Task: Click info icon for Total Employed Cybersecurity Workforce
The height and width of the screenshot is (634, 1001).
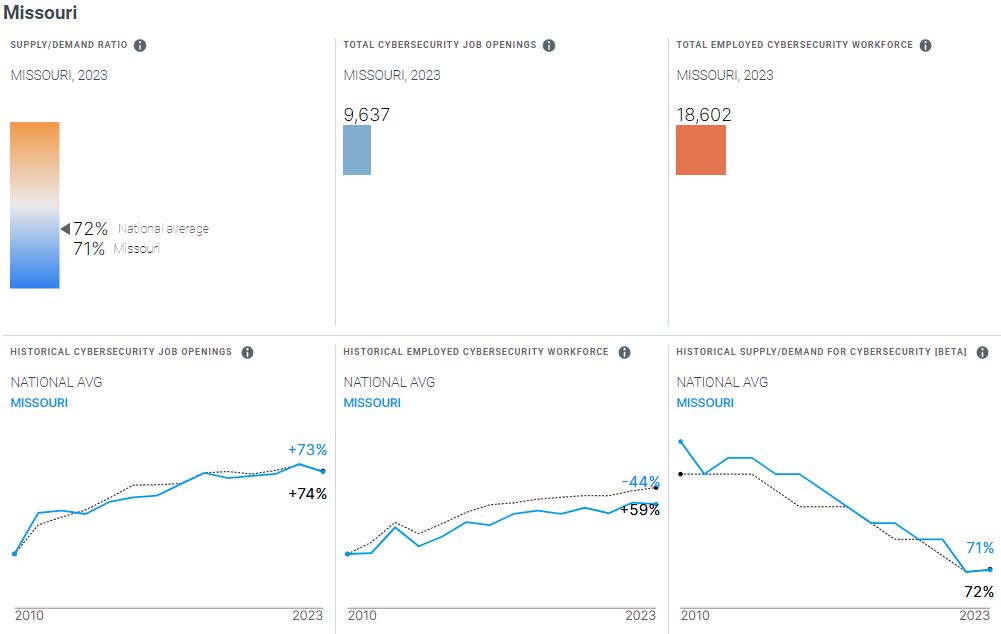Action: (x=925, y=45)
